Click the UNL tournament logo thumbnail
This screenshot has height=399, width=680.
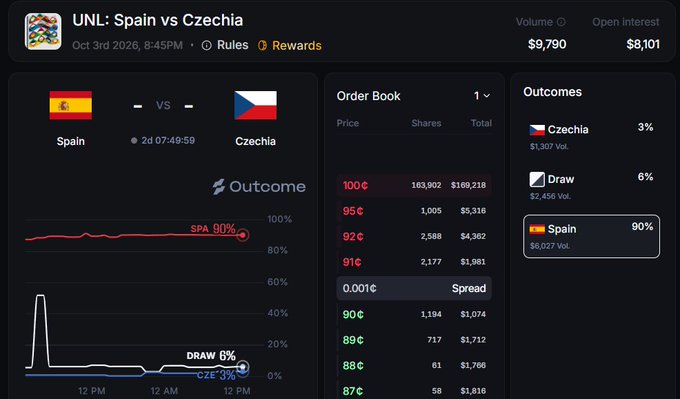coord(43,31)
